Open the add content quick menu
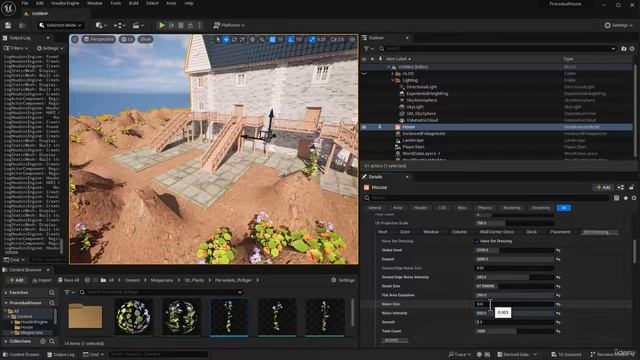Viewport: 640px width, 360px height. (101, 25)
